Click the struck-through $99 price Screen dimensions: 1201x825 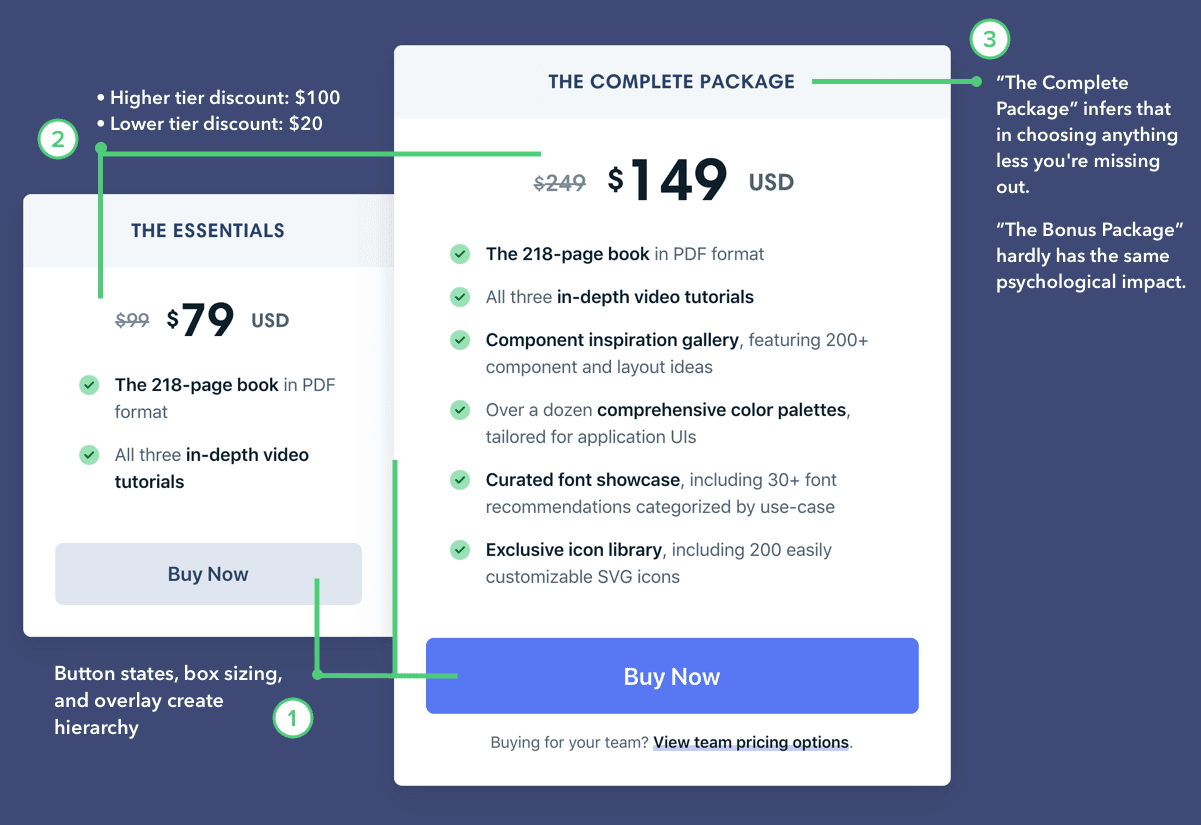132,321
